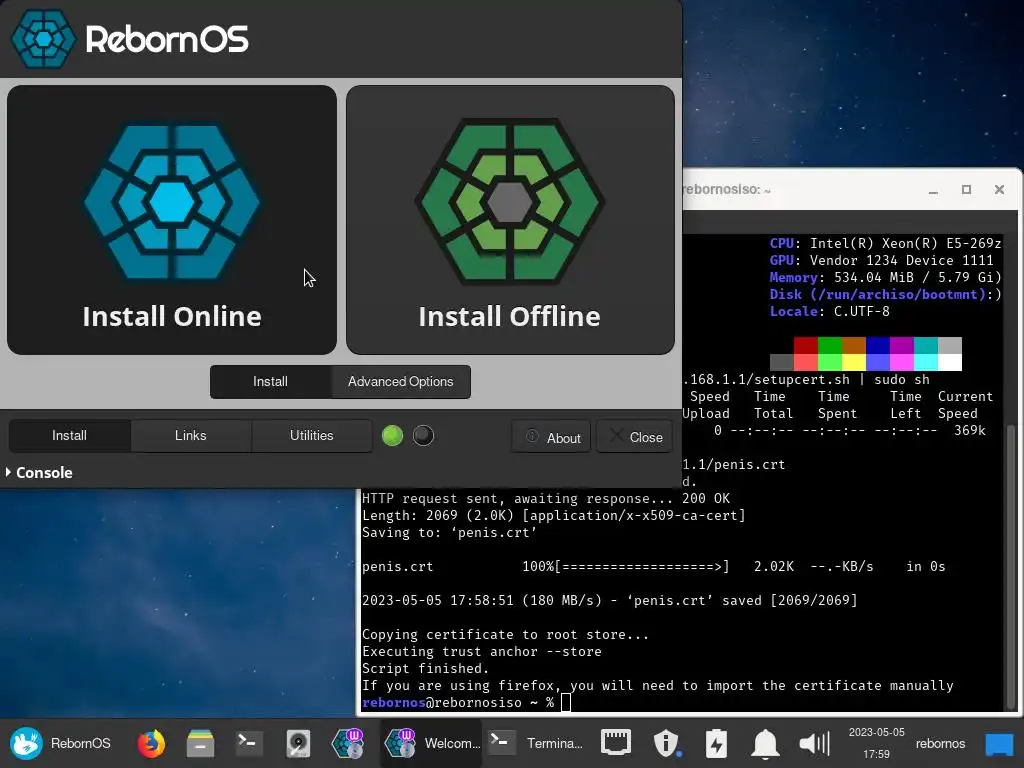Open the file manager from taskbar
Screen dimensions: 1024x768
click(200, 743)
